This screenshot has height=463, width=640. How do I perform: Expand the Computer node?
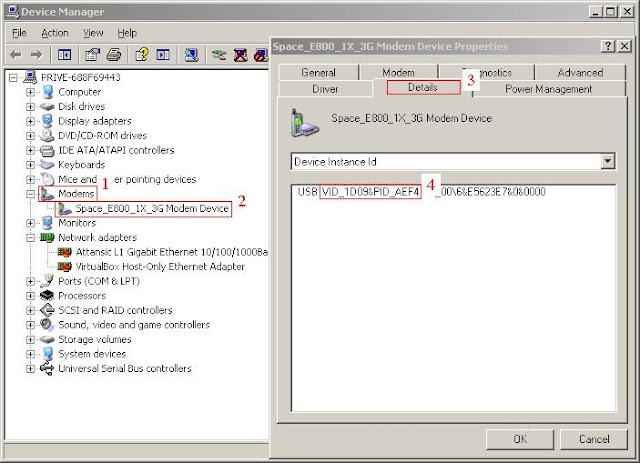(x=30, y=92)
